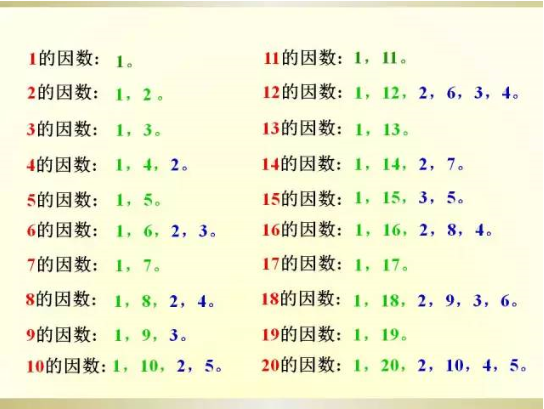Select the green 3 in the 3 row
This screenshot has height=409, width=544.
(x=148, y=130)
